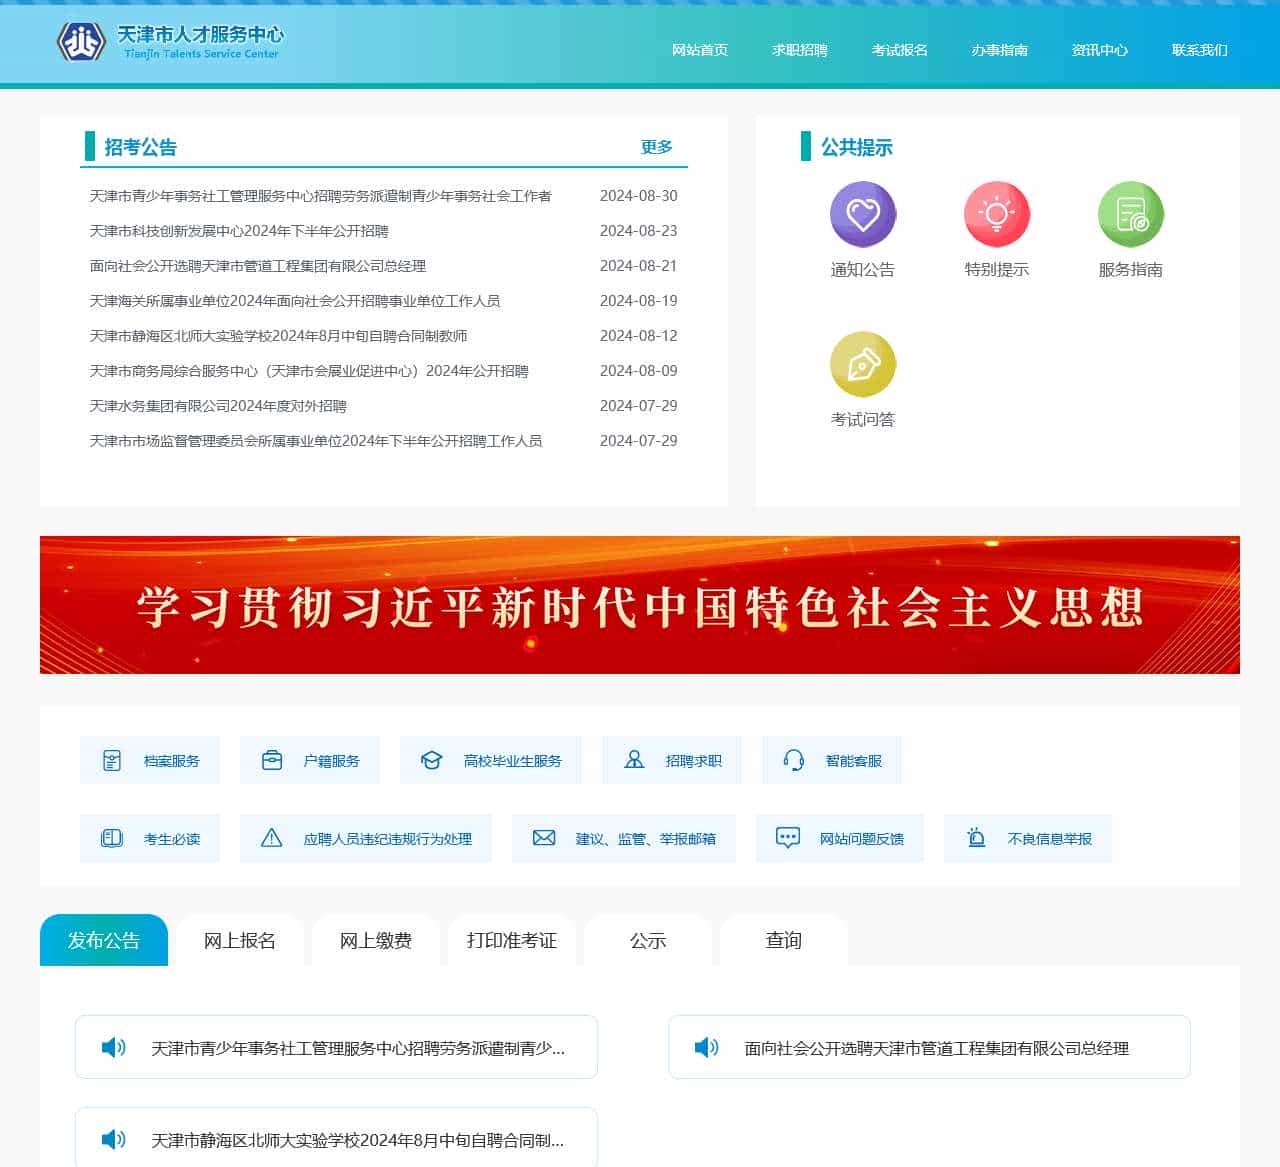
Task: Open 天津海关所属事业单位2024年 announcement
Action: pyautogui.click(x=295, y=301)
